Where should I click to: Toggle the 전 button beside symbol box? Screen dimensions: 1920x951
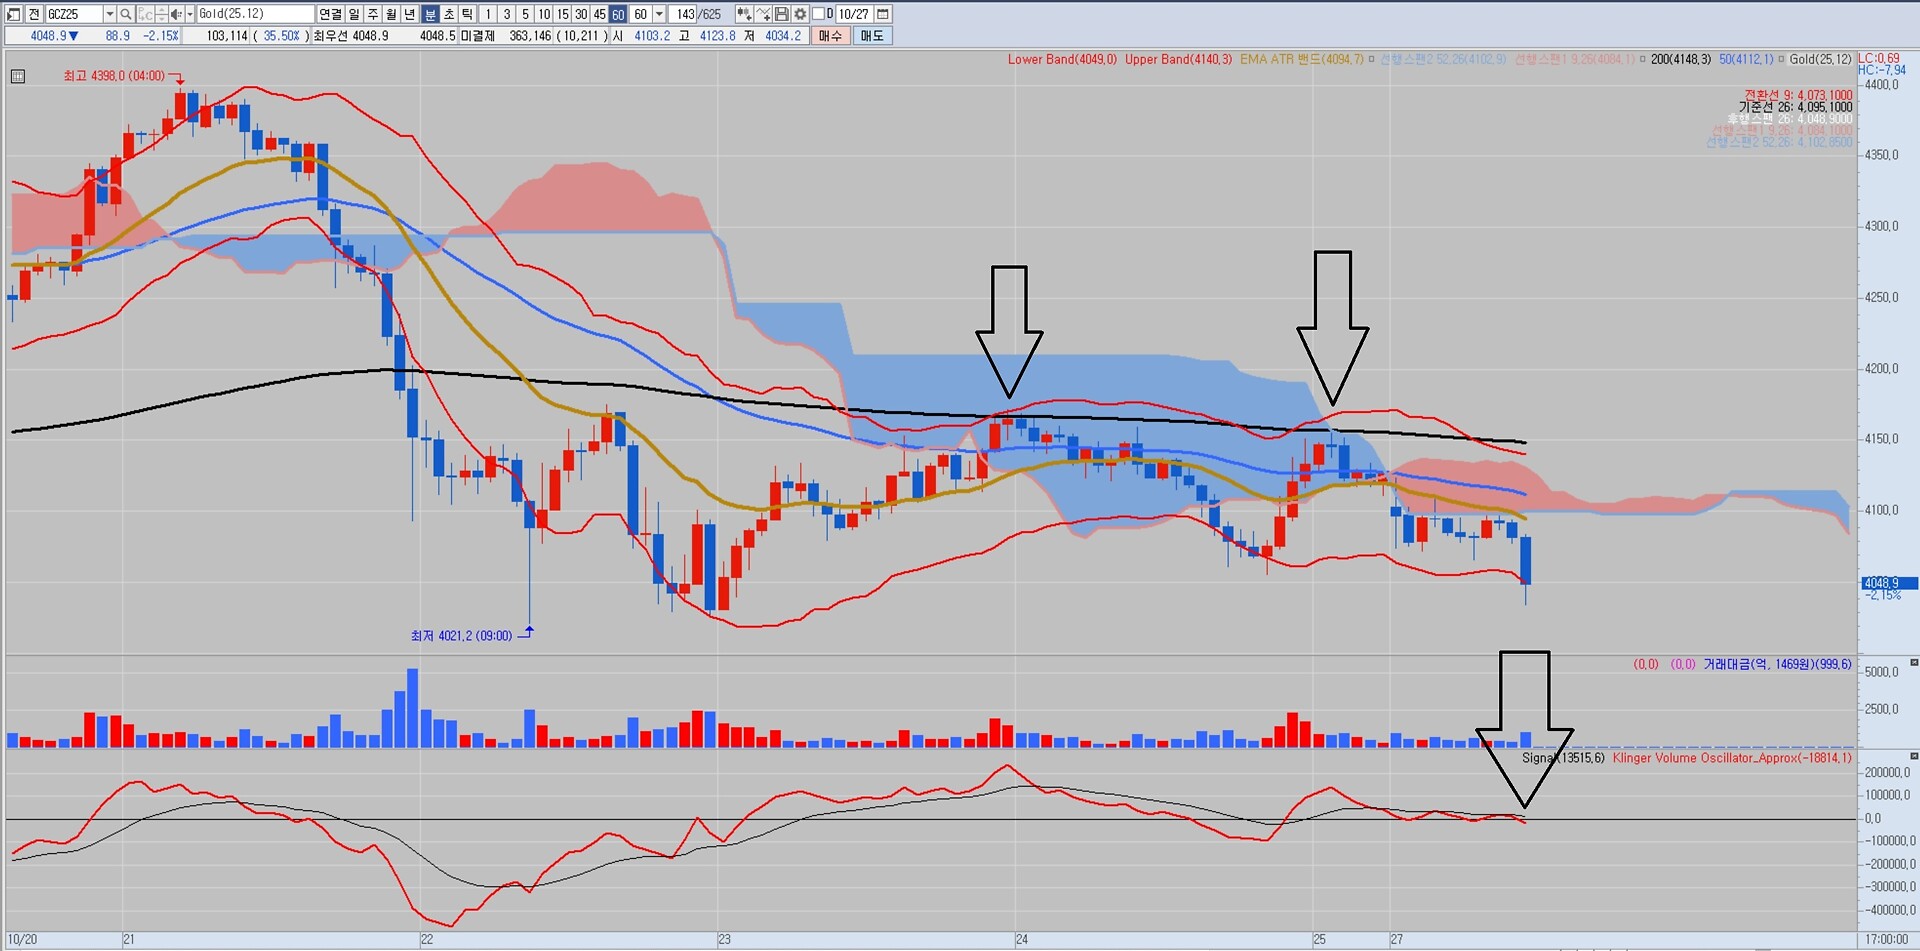click(34, 14)
